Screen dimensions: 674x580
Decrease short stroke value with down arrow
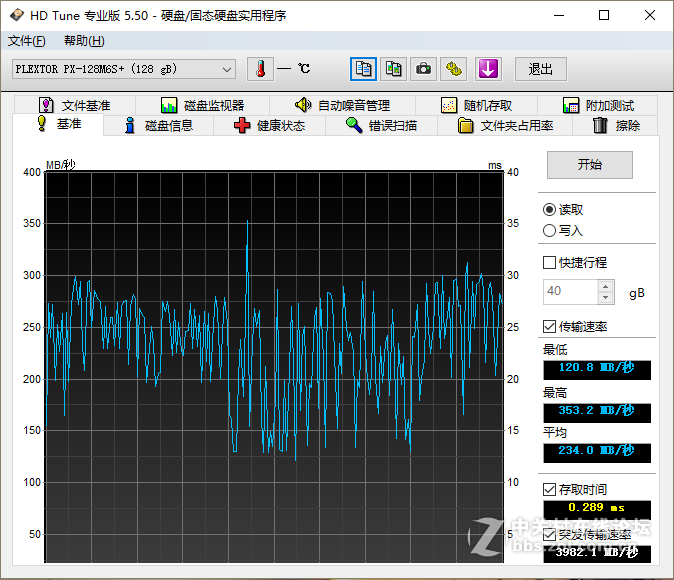click(x=606, y=298)
